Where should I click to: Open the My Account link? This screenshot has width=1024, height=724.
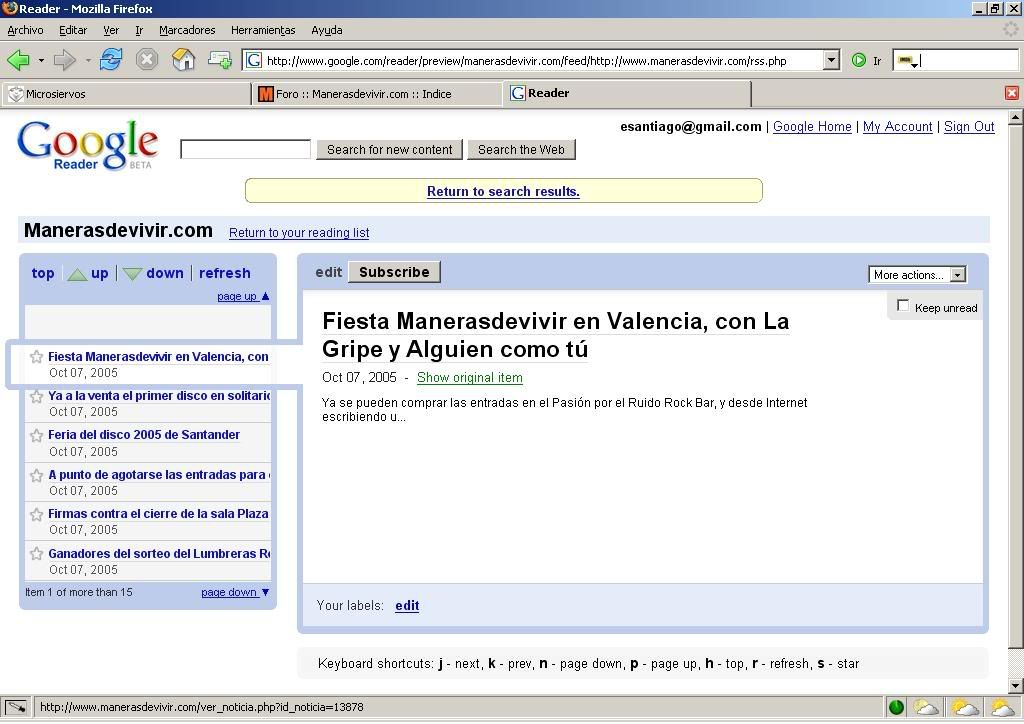[897, 127]
